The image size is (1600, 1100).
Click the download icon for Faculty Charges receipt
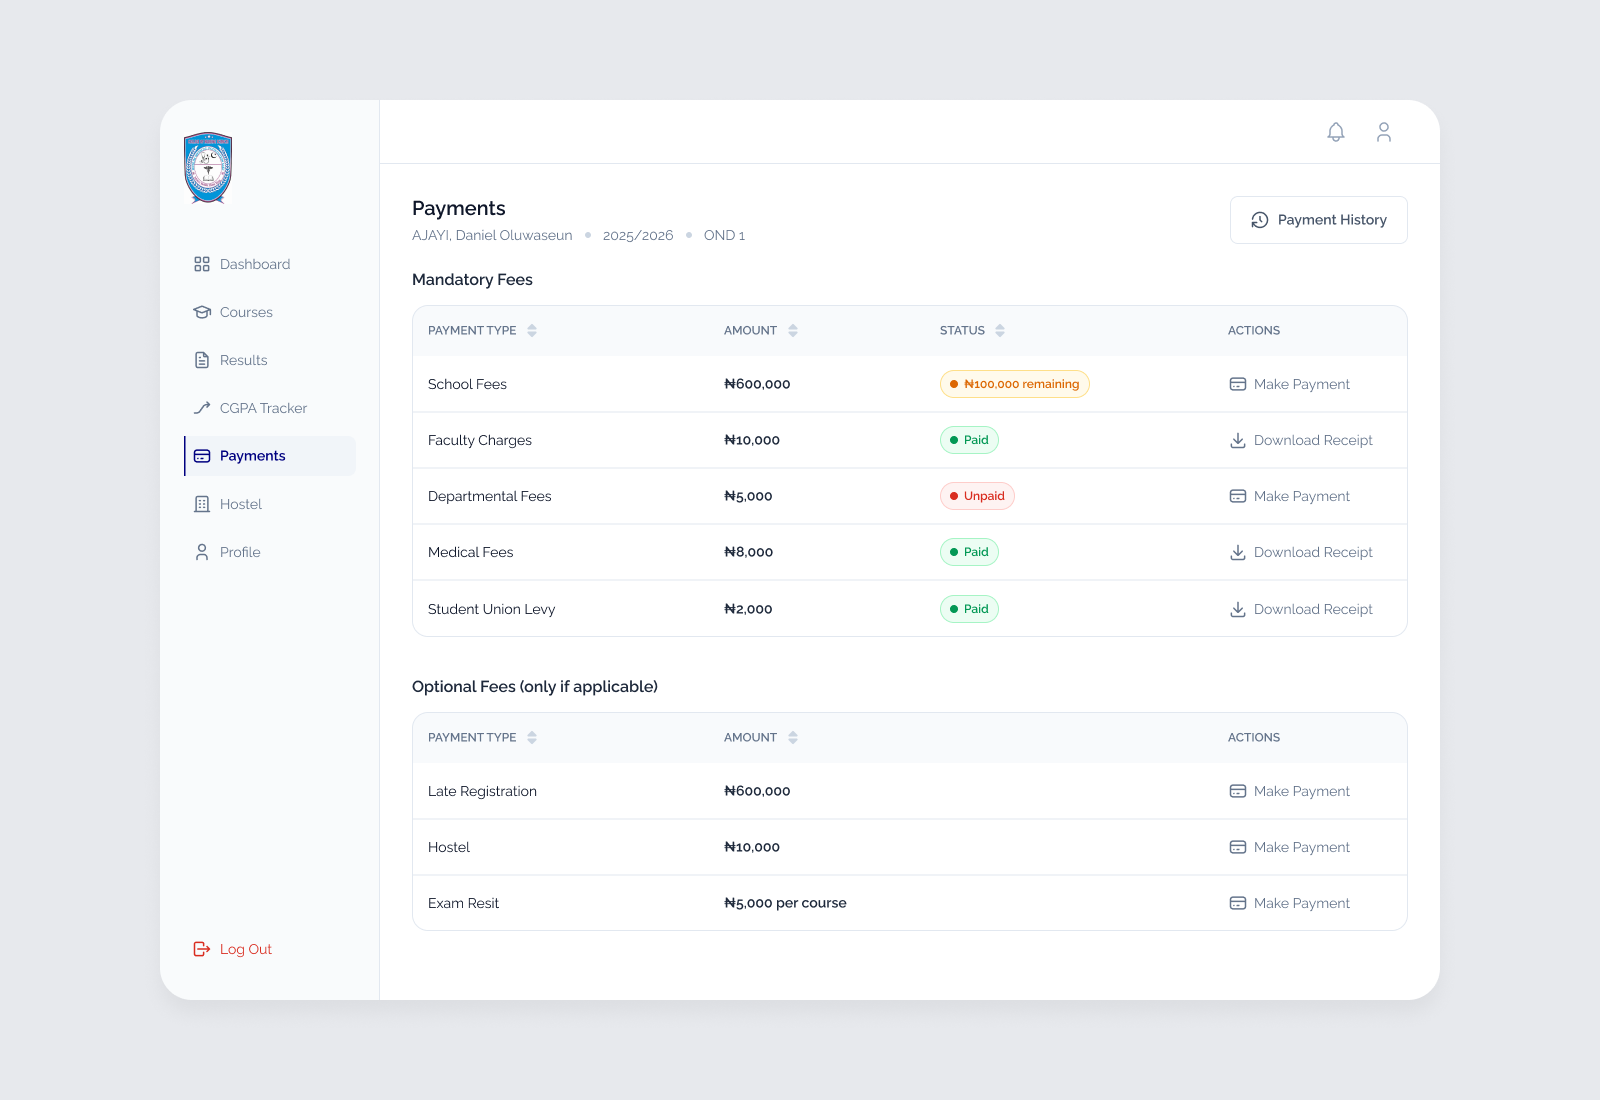[x=1238, y=440]
